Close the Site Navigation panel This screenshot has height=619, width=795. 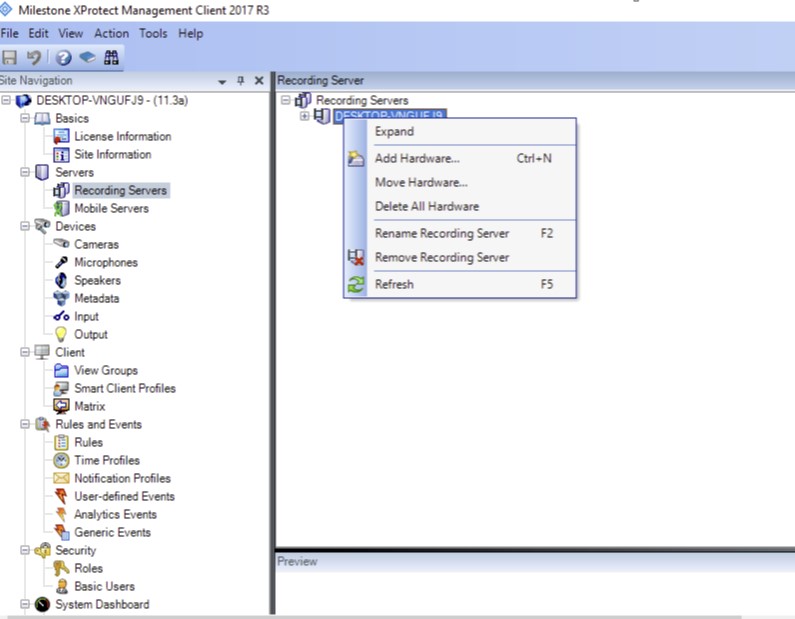click(x=259, y=81)
